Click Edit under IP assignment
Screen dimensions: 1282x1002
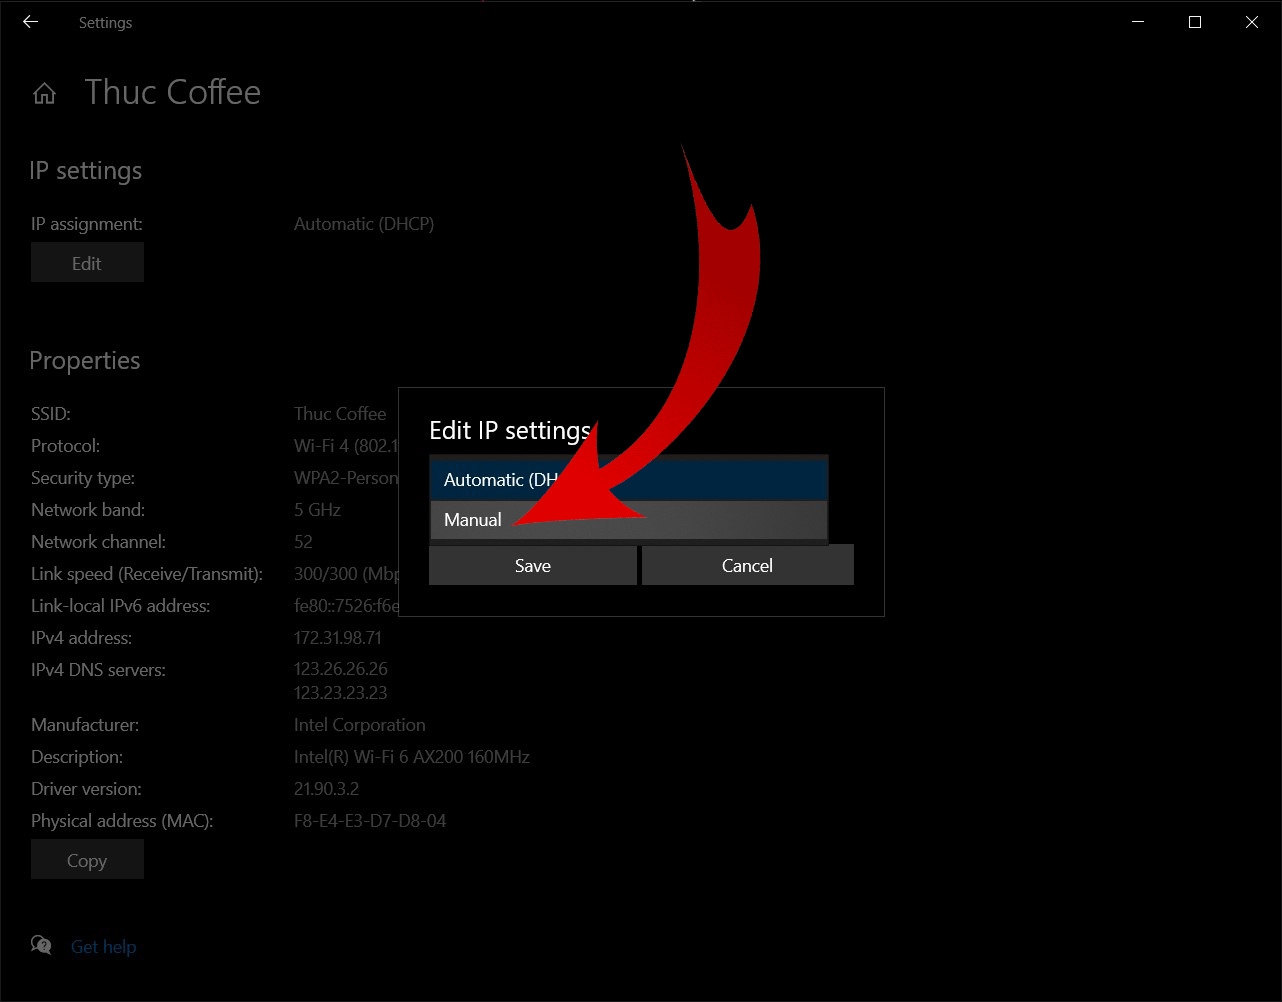coord(87,263)
